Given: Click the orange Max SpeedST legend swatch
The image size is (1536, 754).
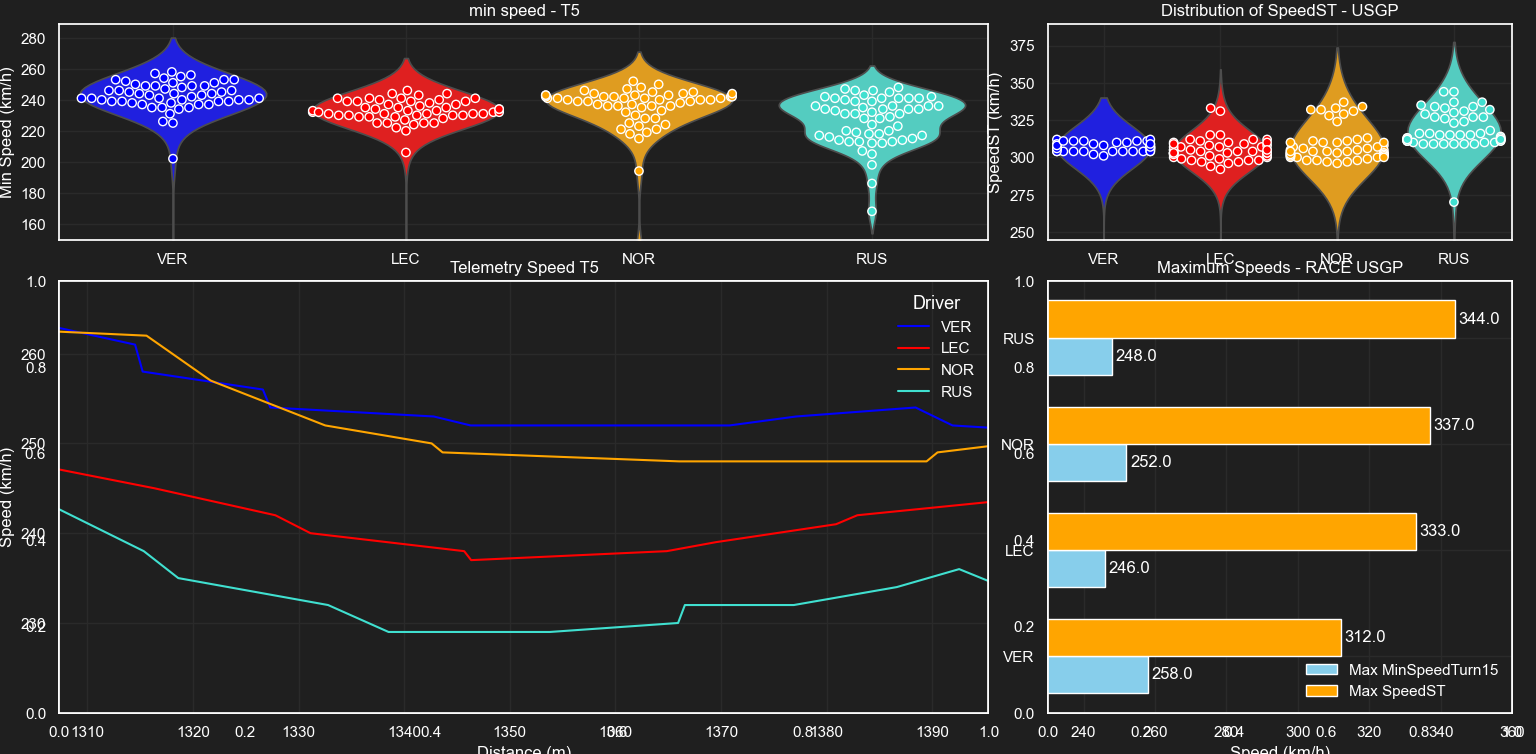Looking at the screenshot, I should (1322, 691).
